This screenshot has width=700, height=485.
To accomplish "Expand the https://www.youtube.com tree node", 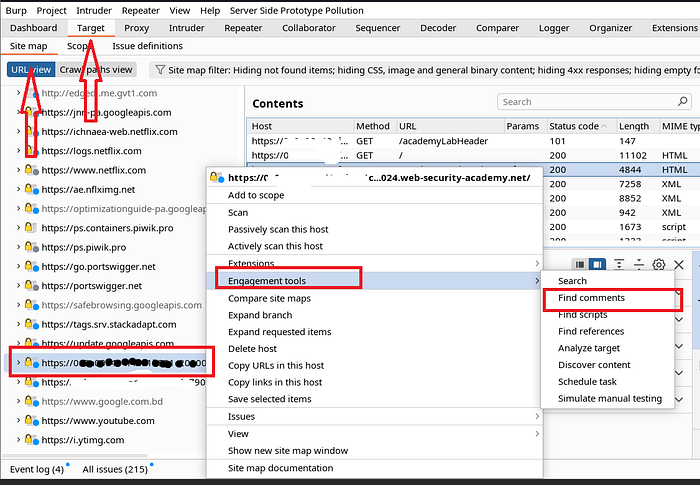I will coord(18,420).
